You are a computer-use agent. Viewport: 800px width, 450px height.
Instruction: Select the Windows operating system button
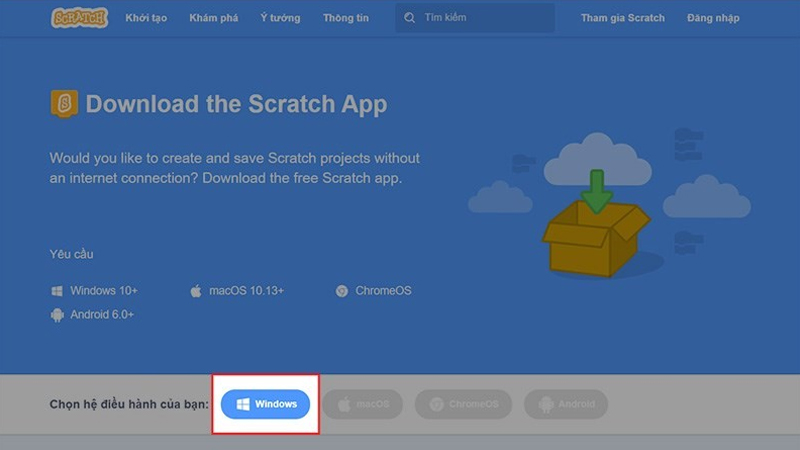(x=265, y=404)
